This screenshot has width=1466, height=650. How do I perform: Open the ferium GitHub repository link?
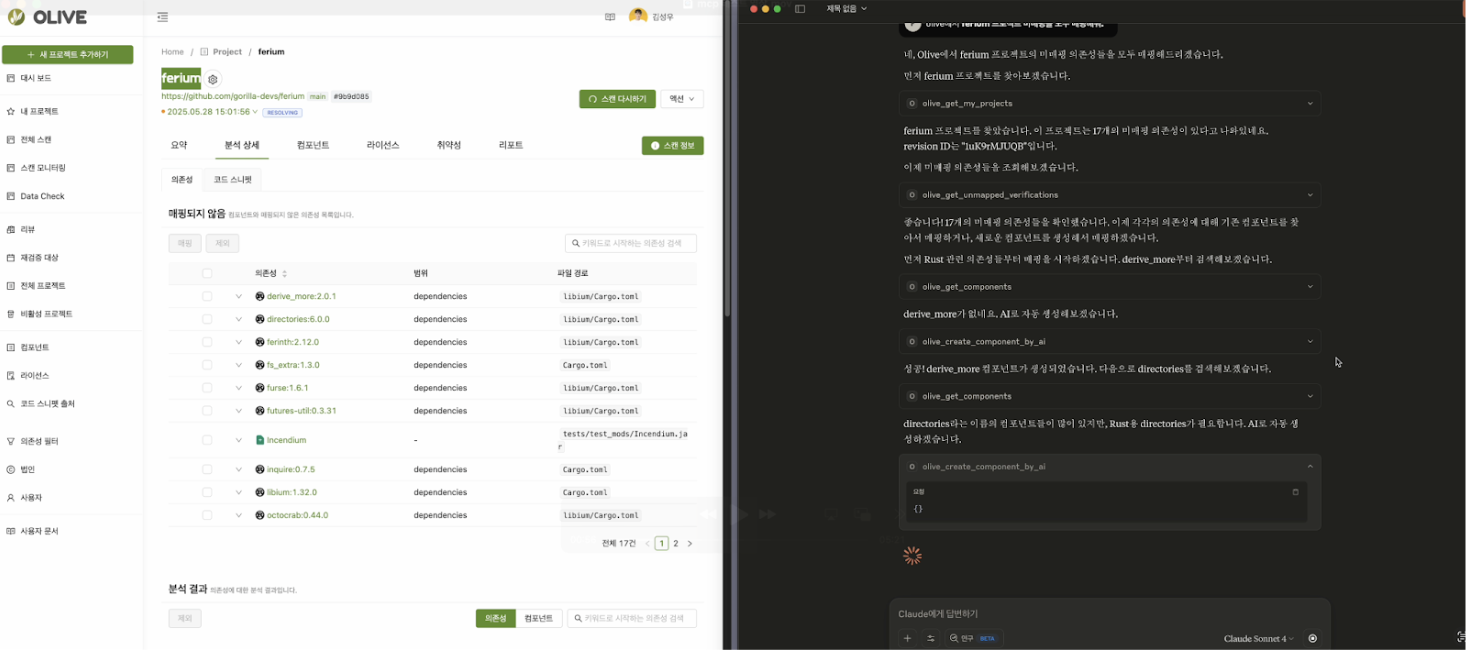point(232,96)
